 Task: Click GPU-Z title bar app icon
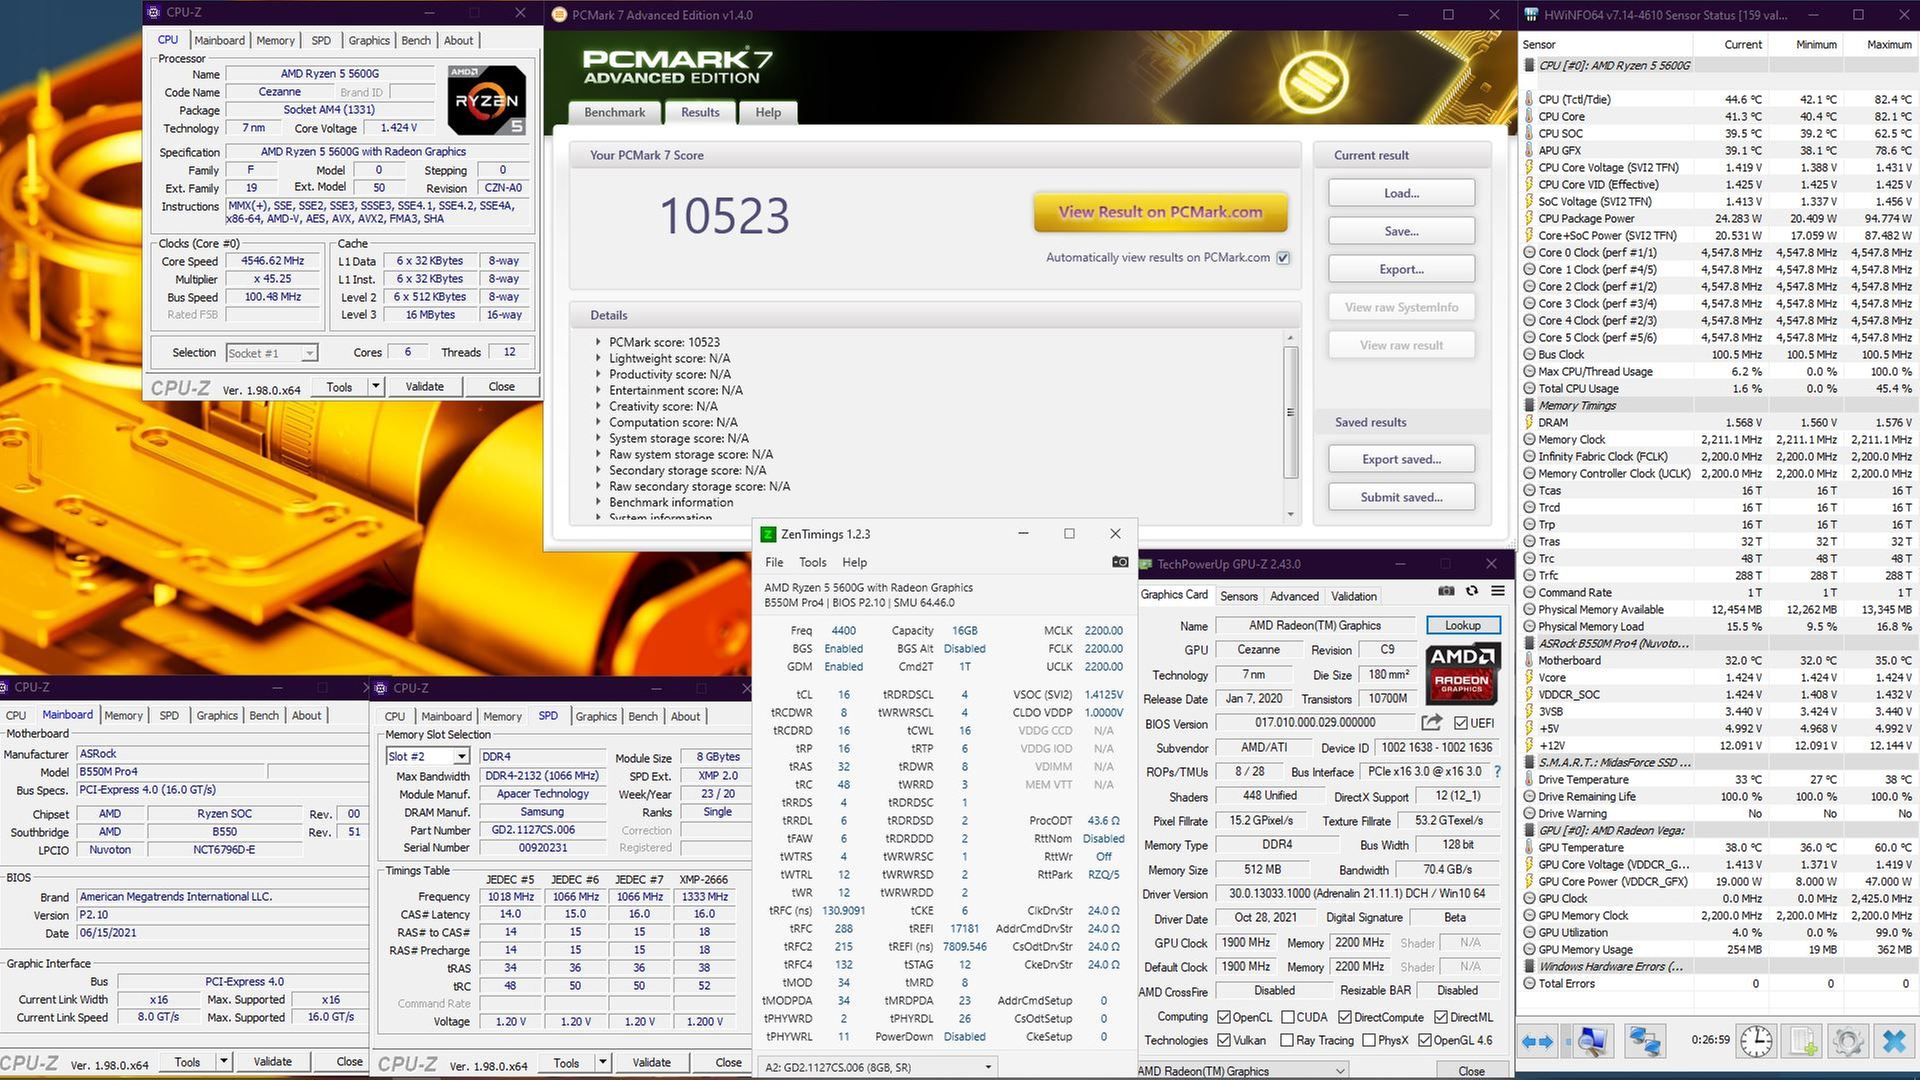click(1146, 564)
